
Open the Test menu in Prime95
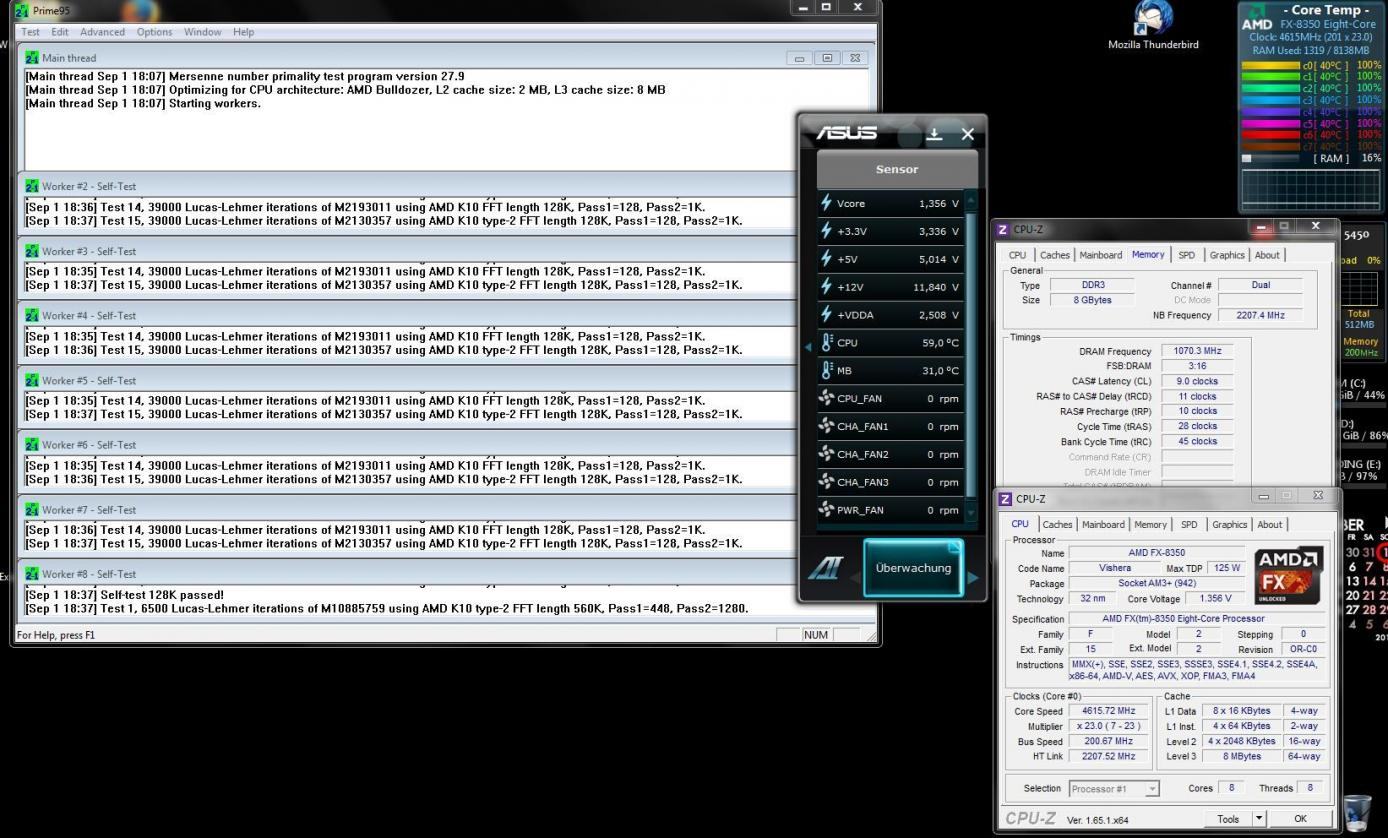pyautogui.click(x=31, y=32)
